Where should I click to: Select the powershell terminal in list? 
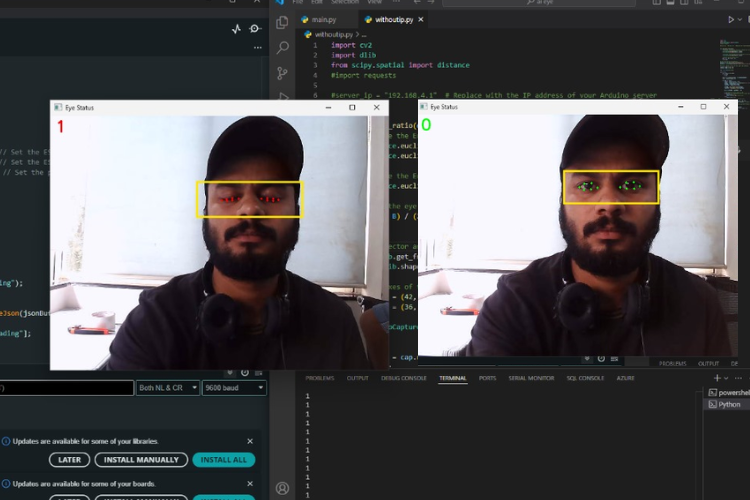click(728, 393)
